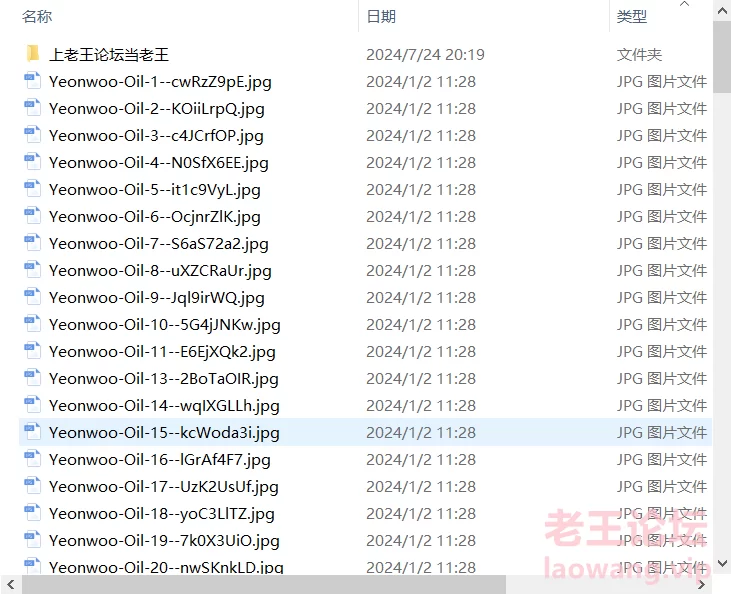Select the Yeonwoo-Oil-7 image file icon
Screen dimensions: 731x594
(x=33, y=243)
